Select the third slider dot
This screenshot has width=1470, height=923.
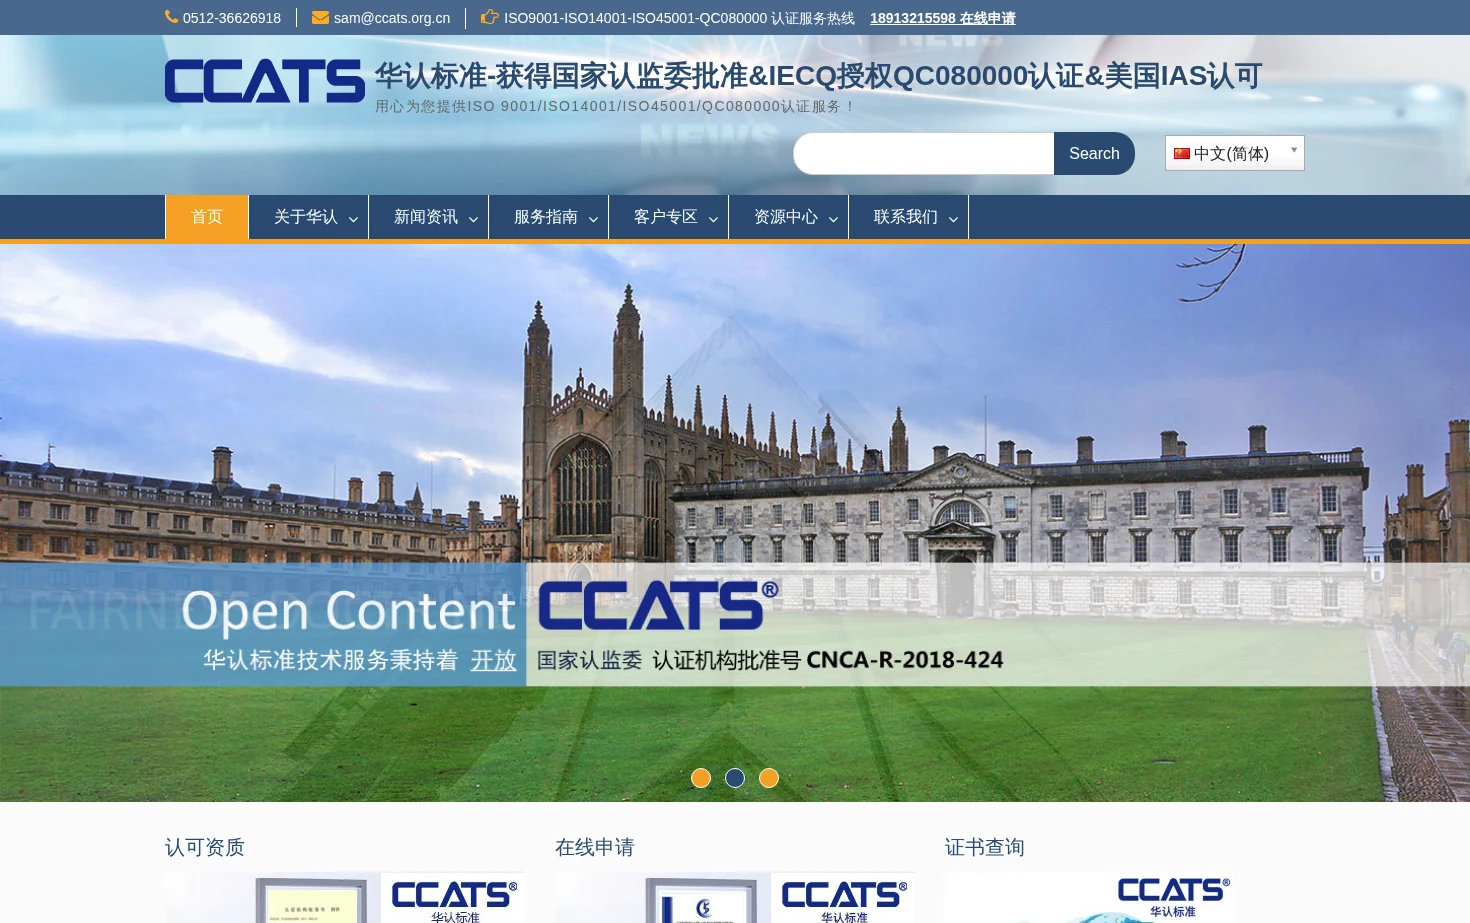[x=769, y=778]
